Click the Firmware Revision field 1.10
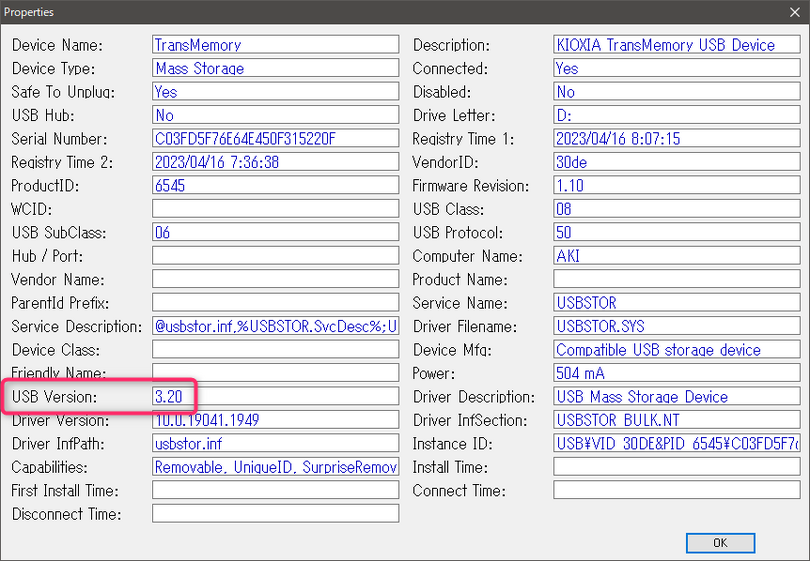 pos(677,185)
